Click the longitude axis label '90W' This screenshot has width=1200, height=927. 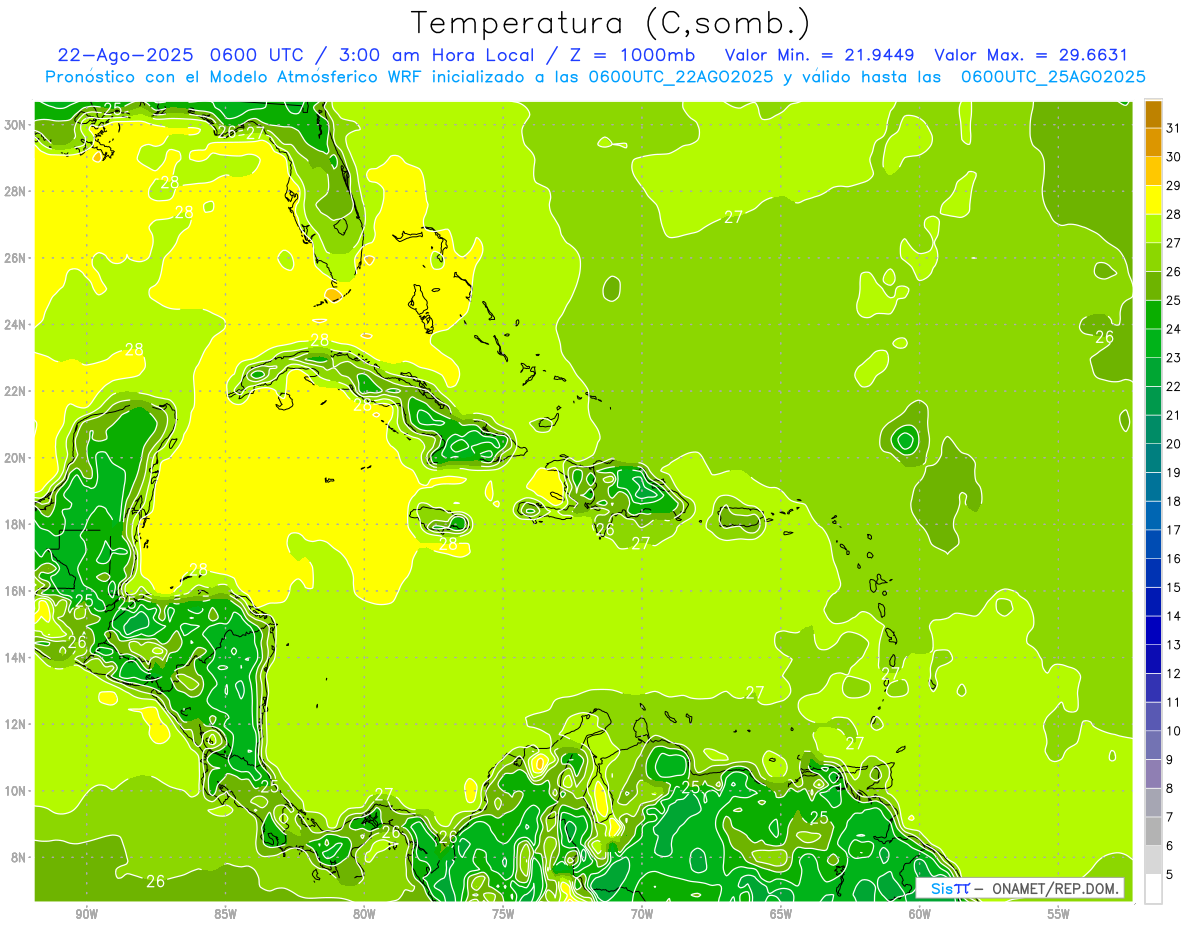tap(87, 914)
